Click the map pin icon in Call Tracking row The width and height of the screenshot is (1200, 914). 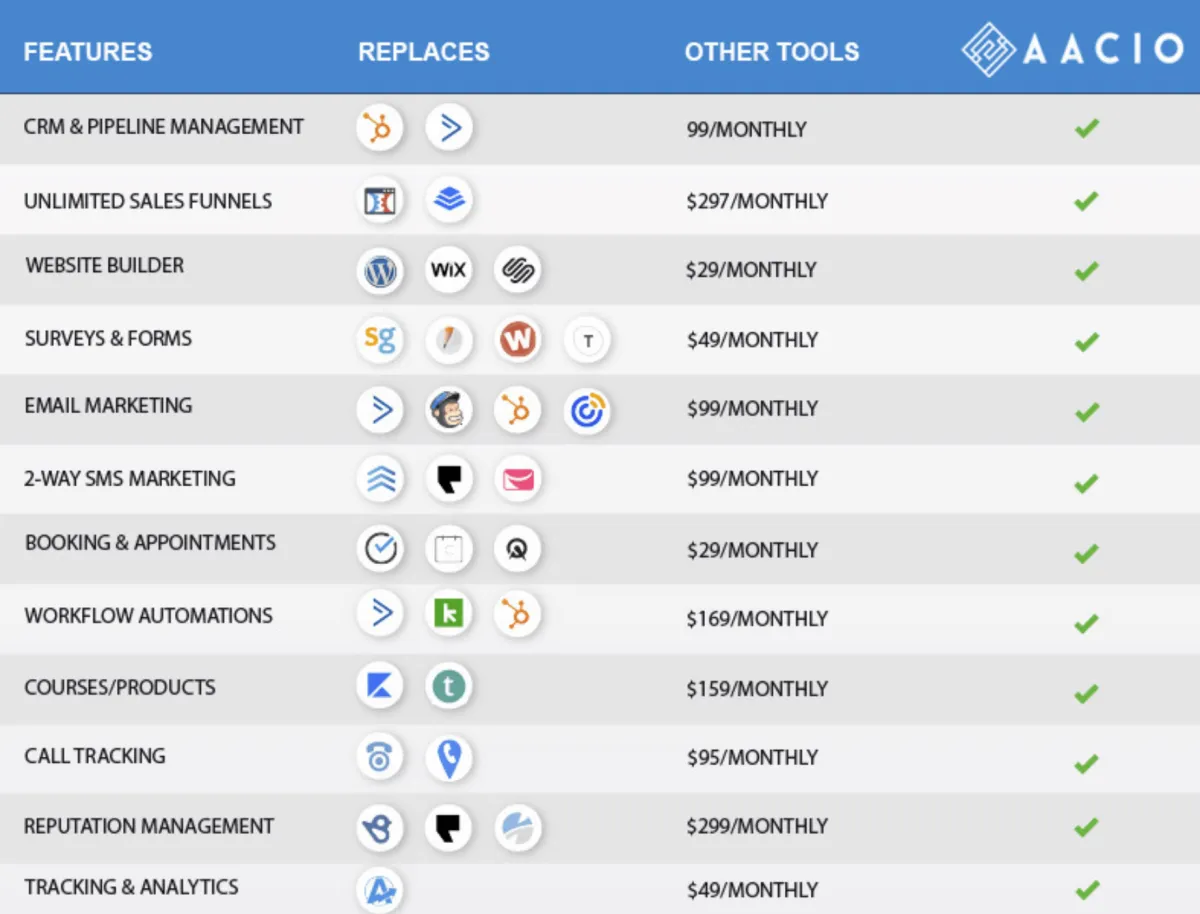448,759
